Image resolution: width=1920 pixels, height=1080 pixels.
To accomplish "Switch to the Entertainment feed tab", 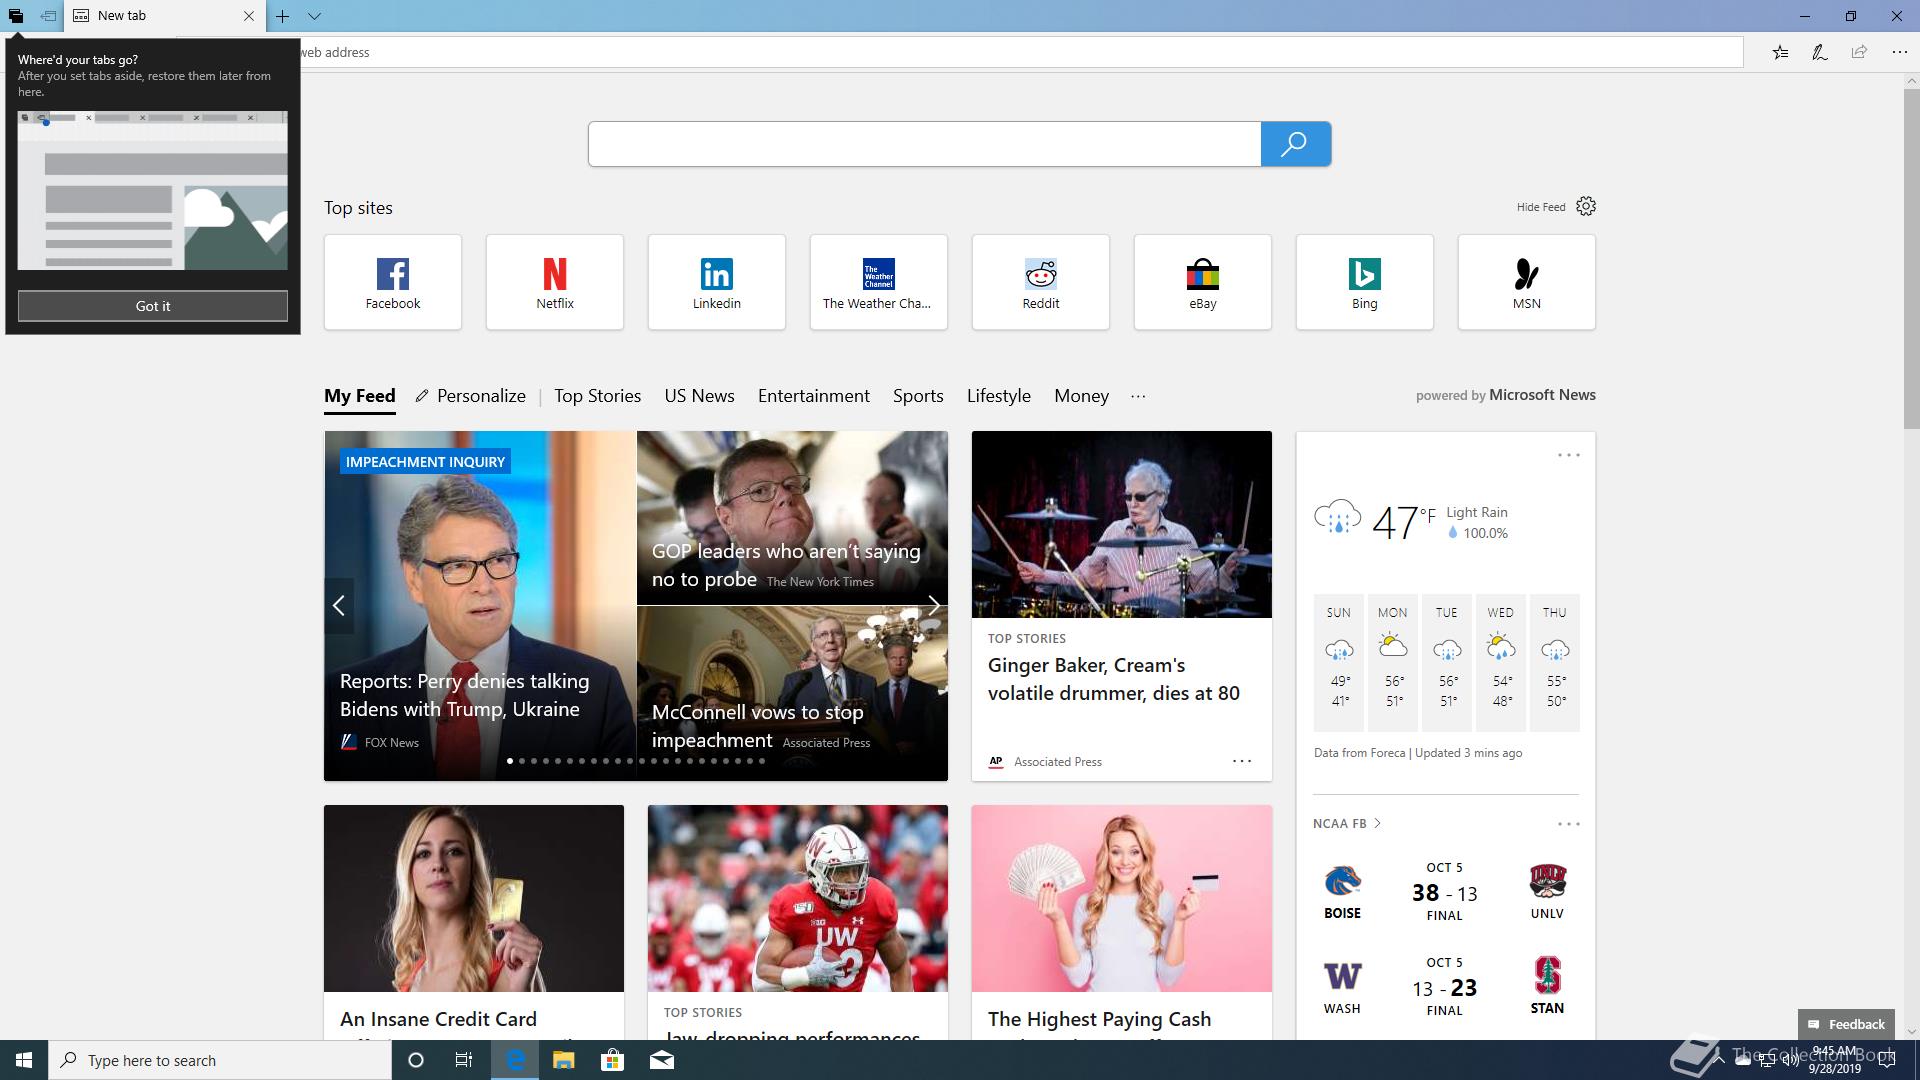I will (813, 396).
